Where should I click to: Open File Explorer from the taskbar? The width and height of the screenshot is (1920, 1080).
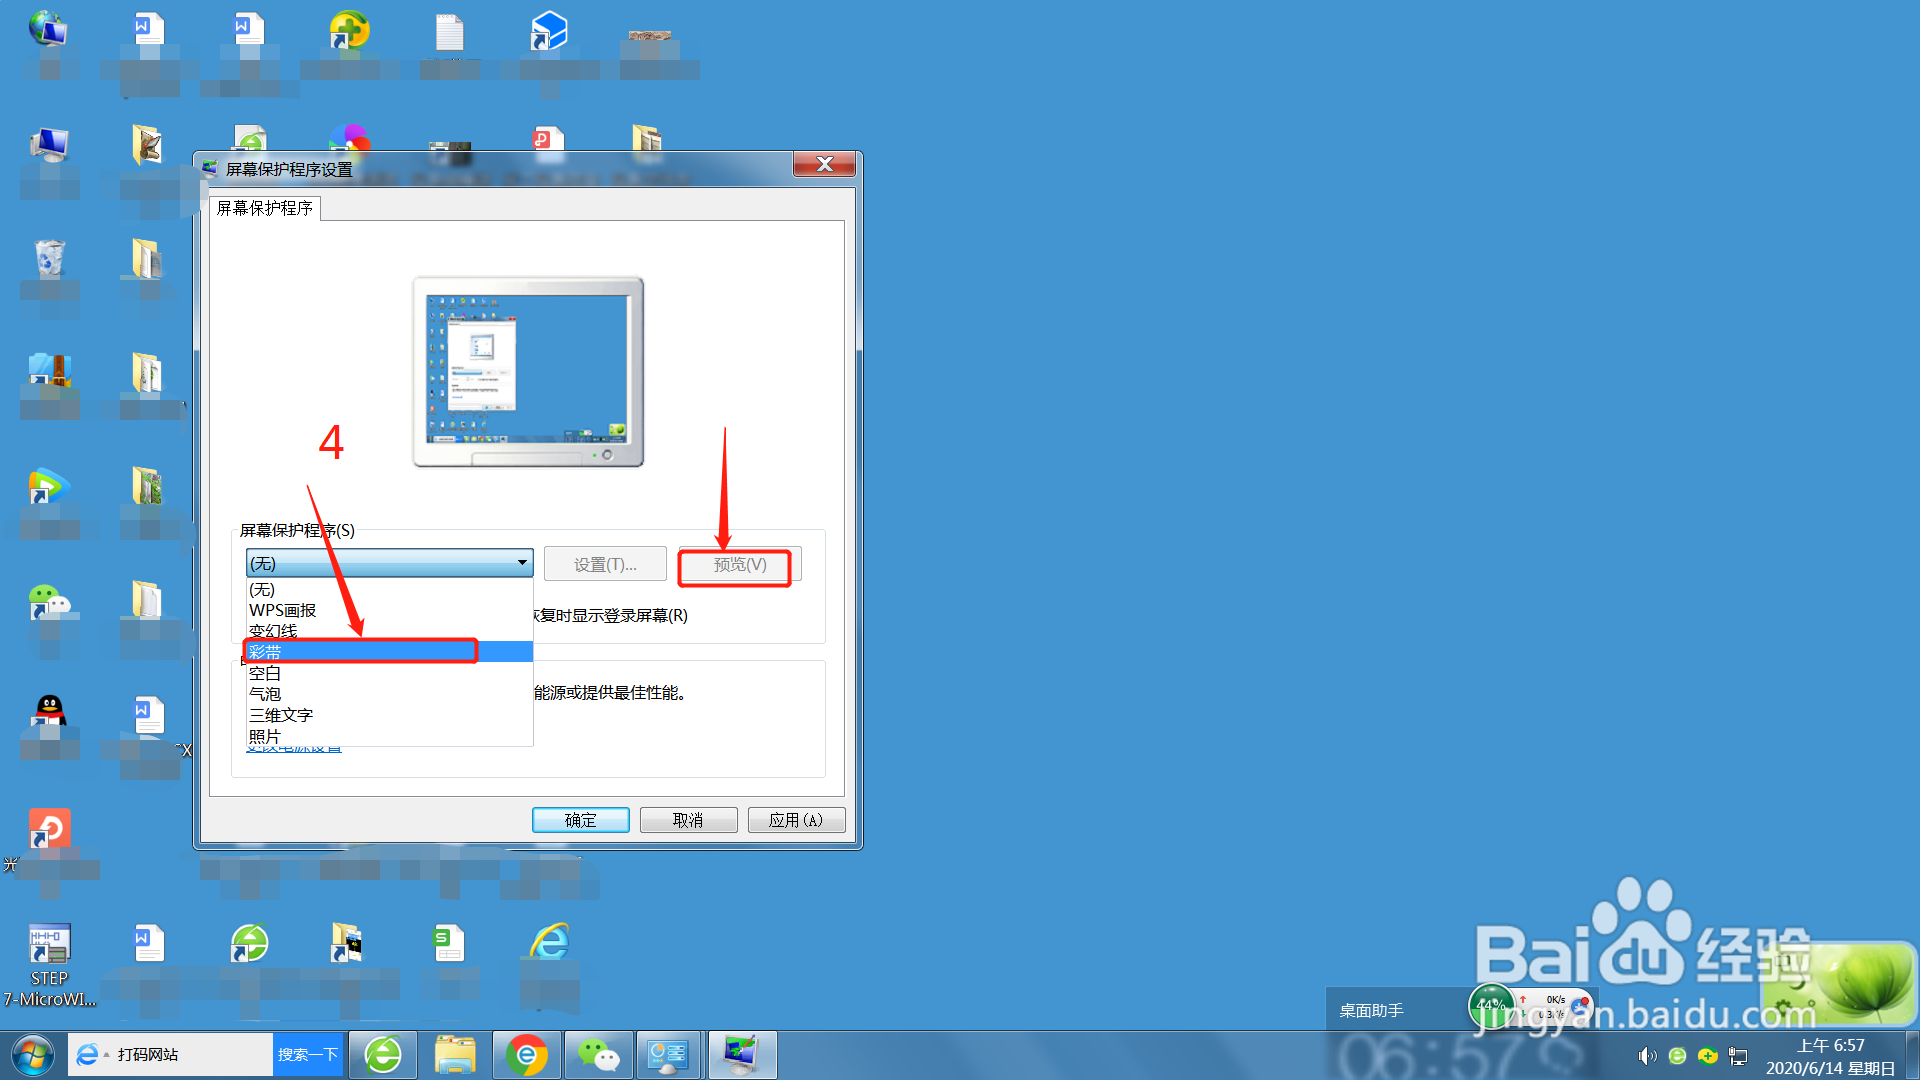[x=455, y=1055]
